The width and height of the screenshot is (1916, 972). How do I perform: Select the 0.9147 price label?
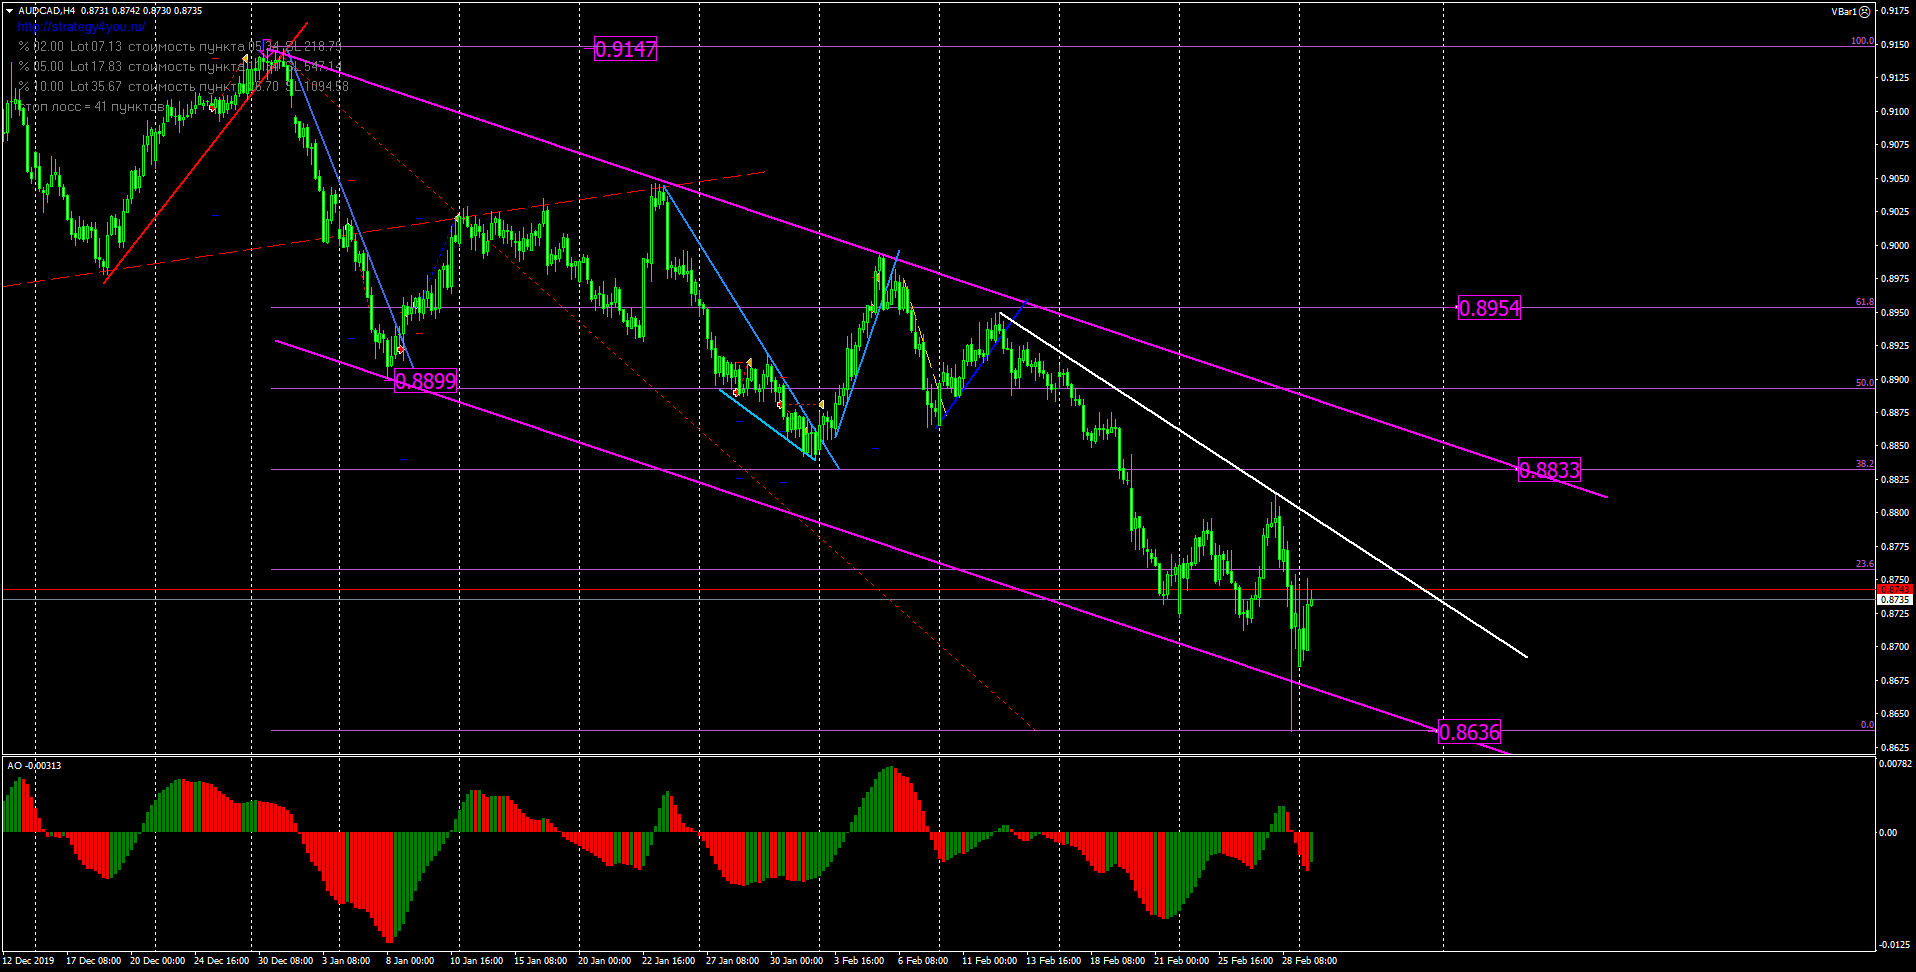pos(625,49)
